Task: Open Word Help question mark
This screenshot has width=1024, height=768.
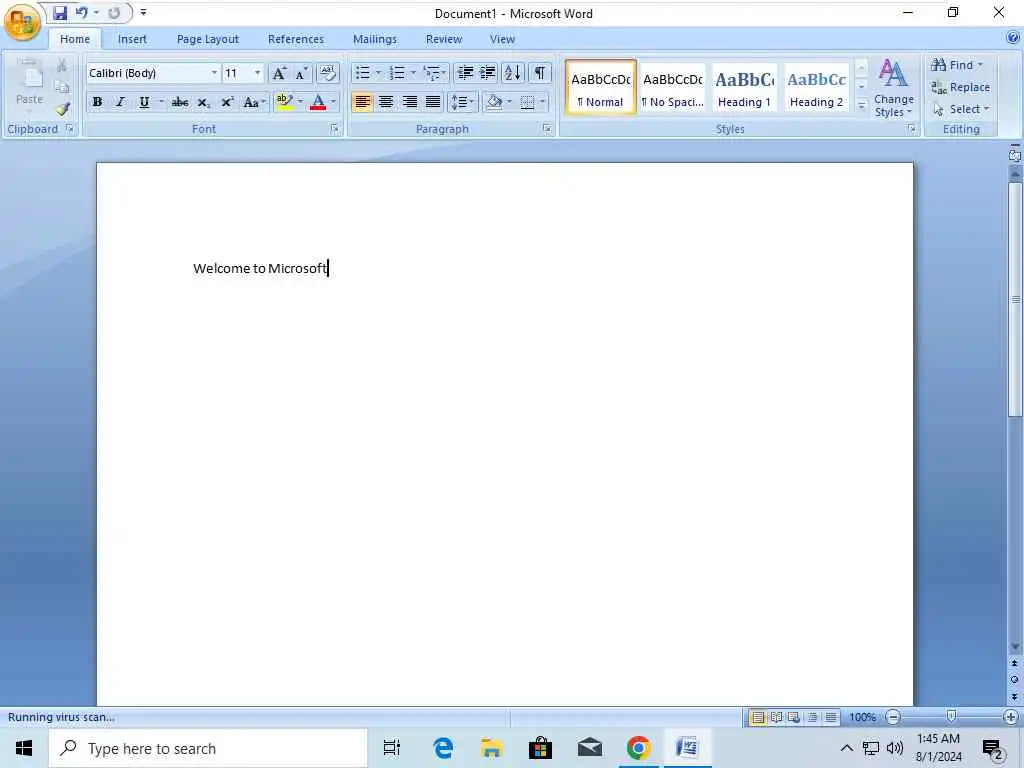Action: click(x=1013, y=39)
